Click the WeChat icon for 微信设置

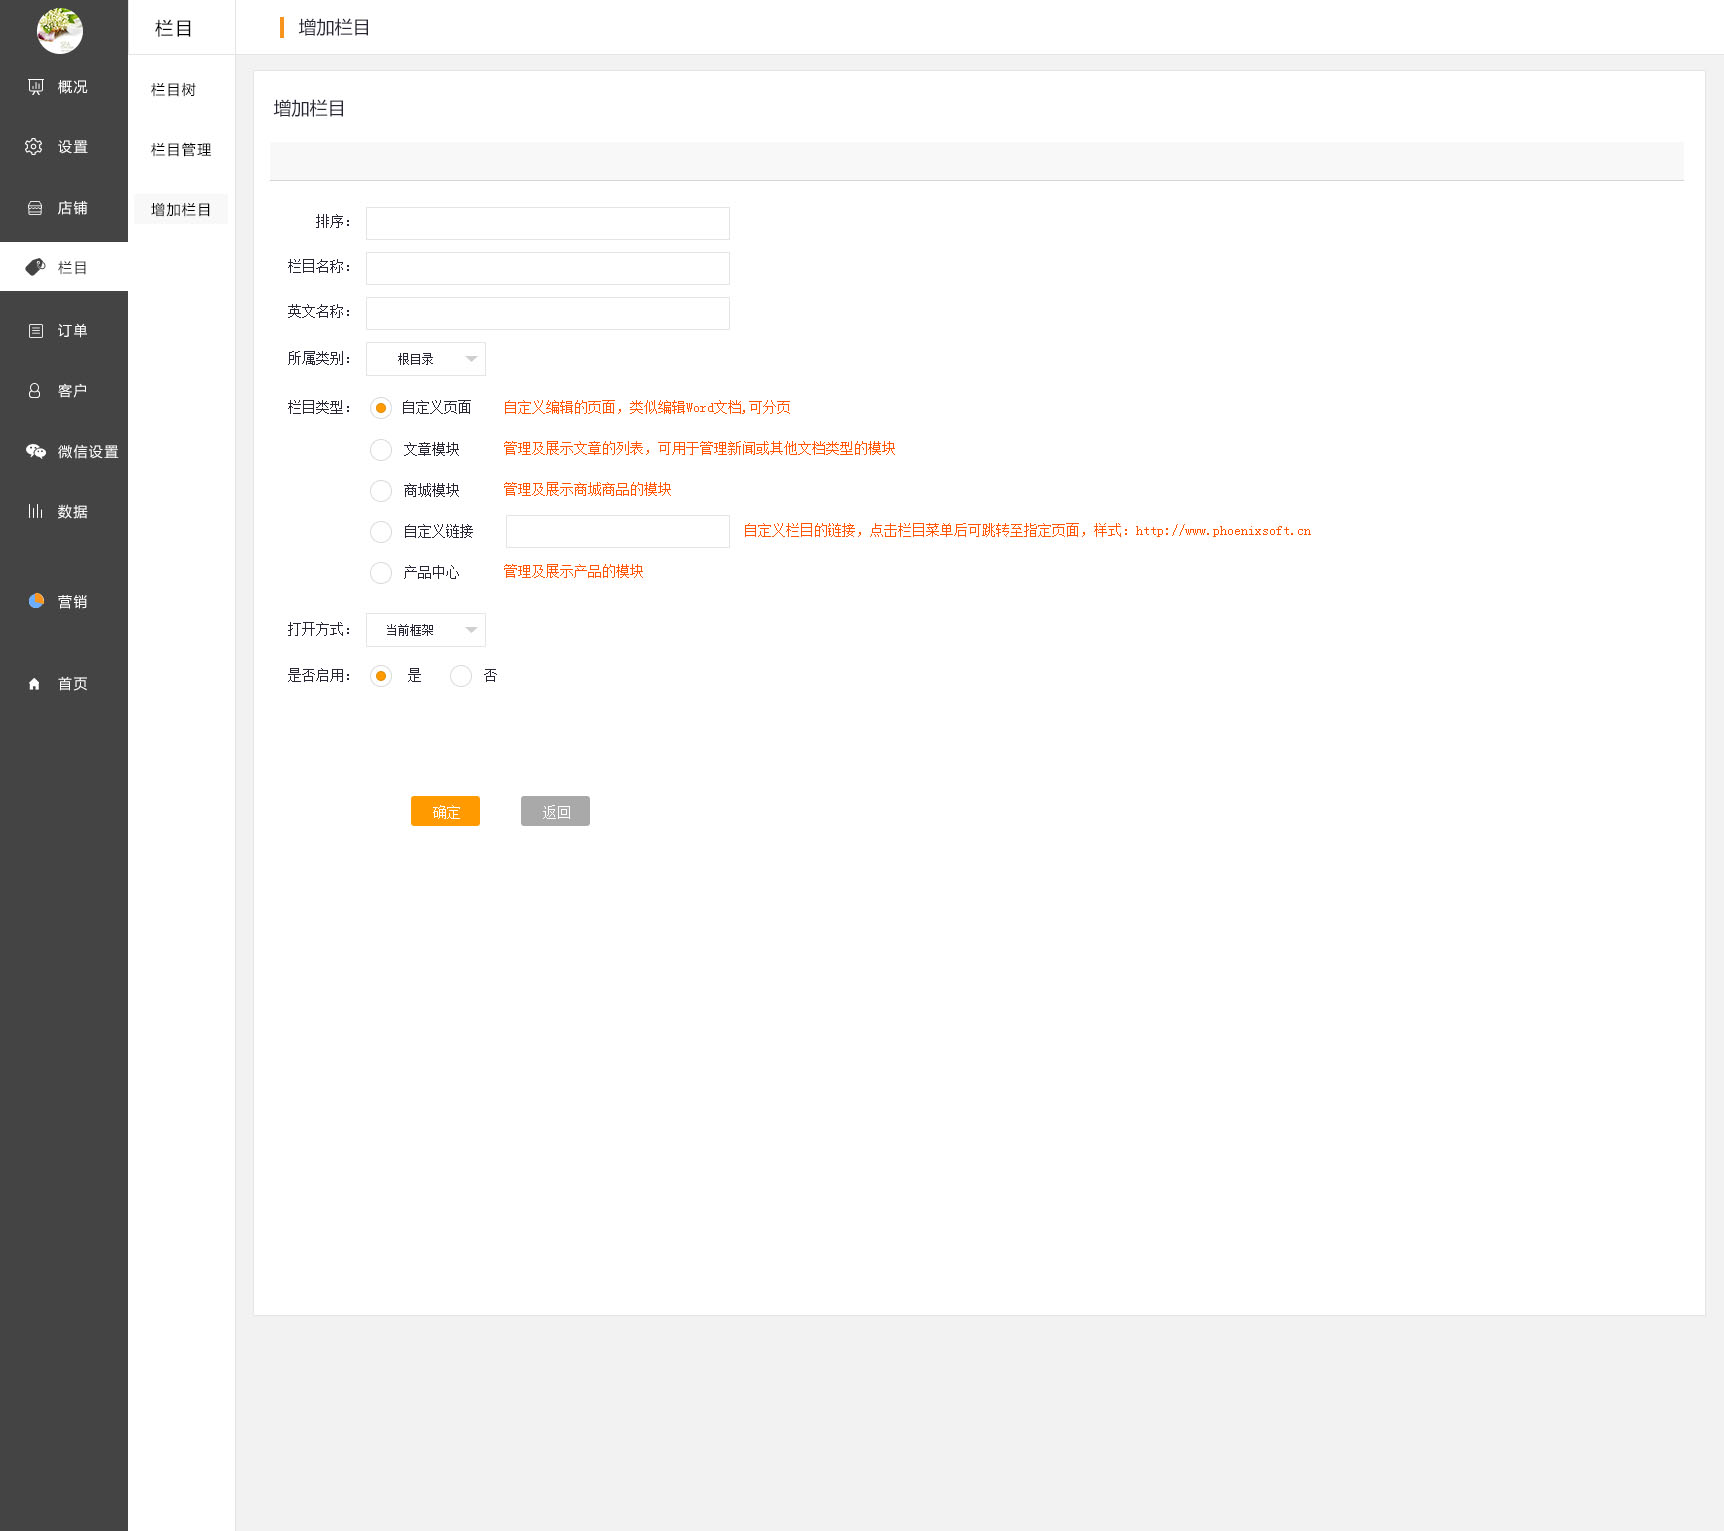36,451
